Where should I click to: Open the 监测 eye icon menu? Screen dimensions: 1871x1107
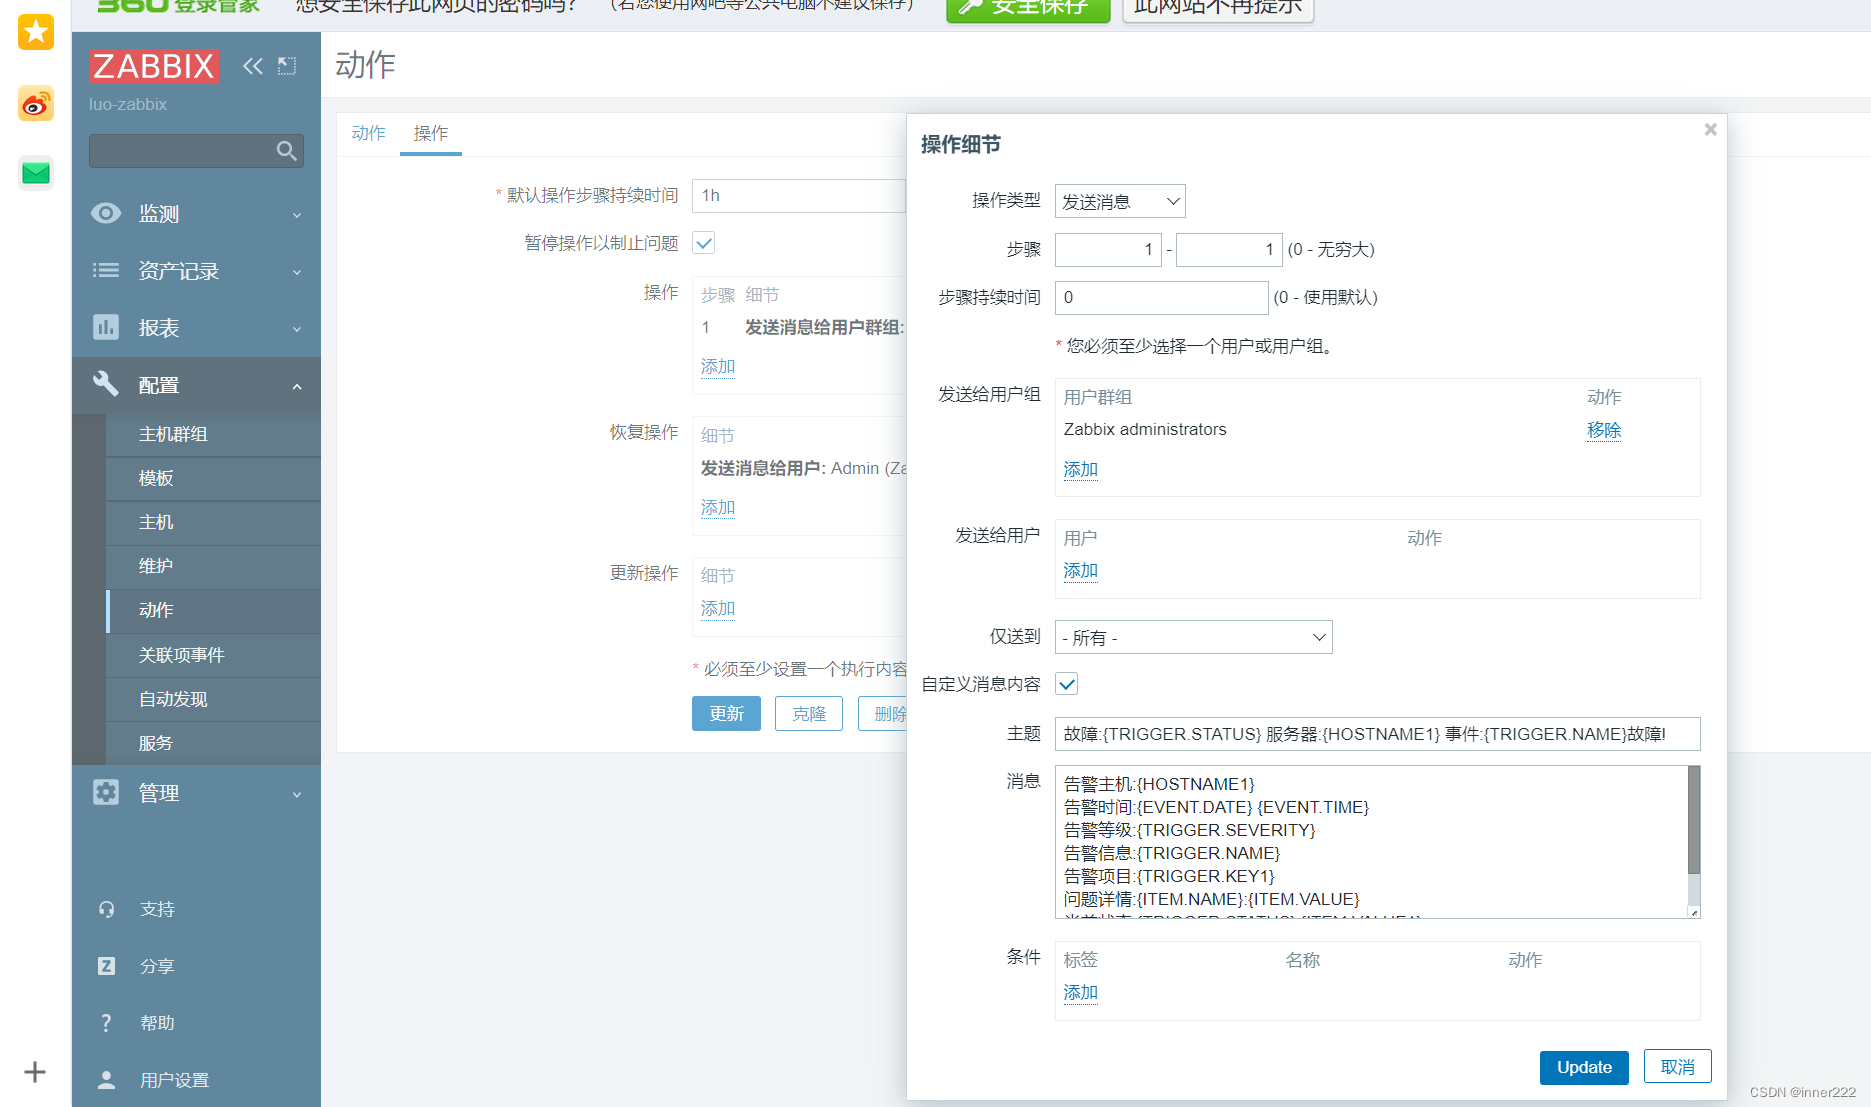[106, 213]
